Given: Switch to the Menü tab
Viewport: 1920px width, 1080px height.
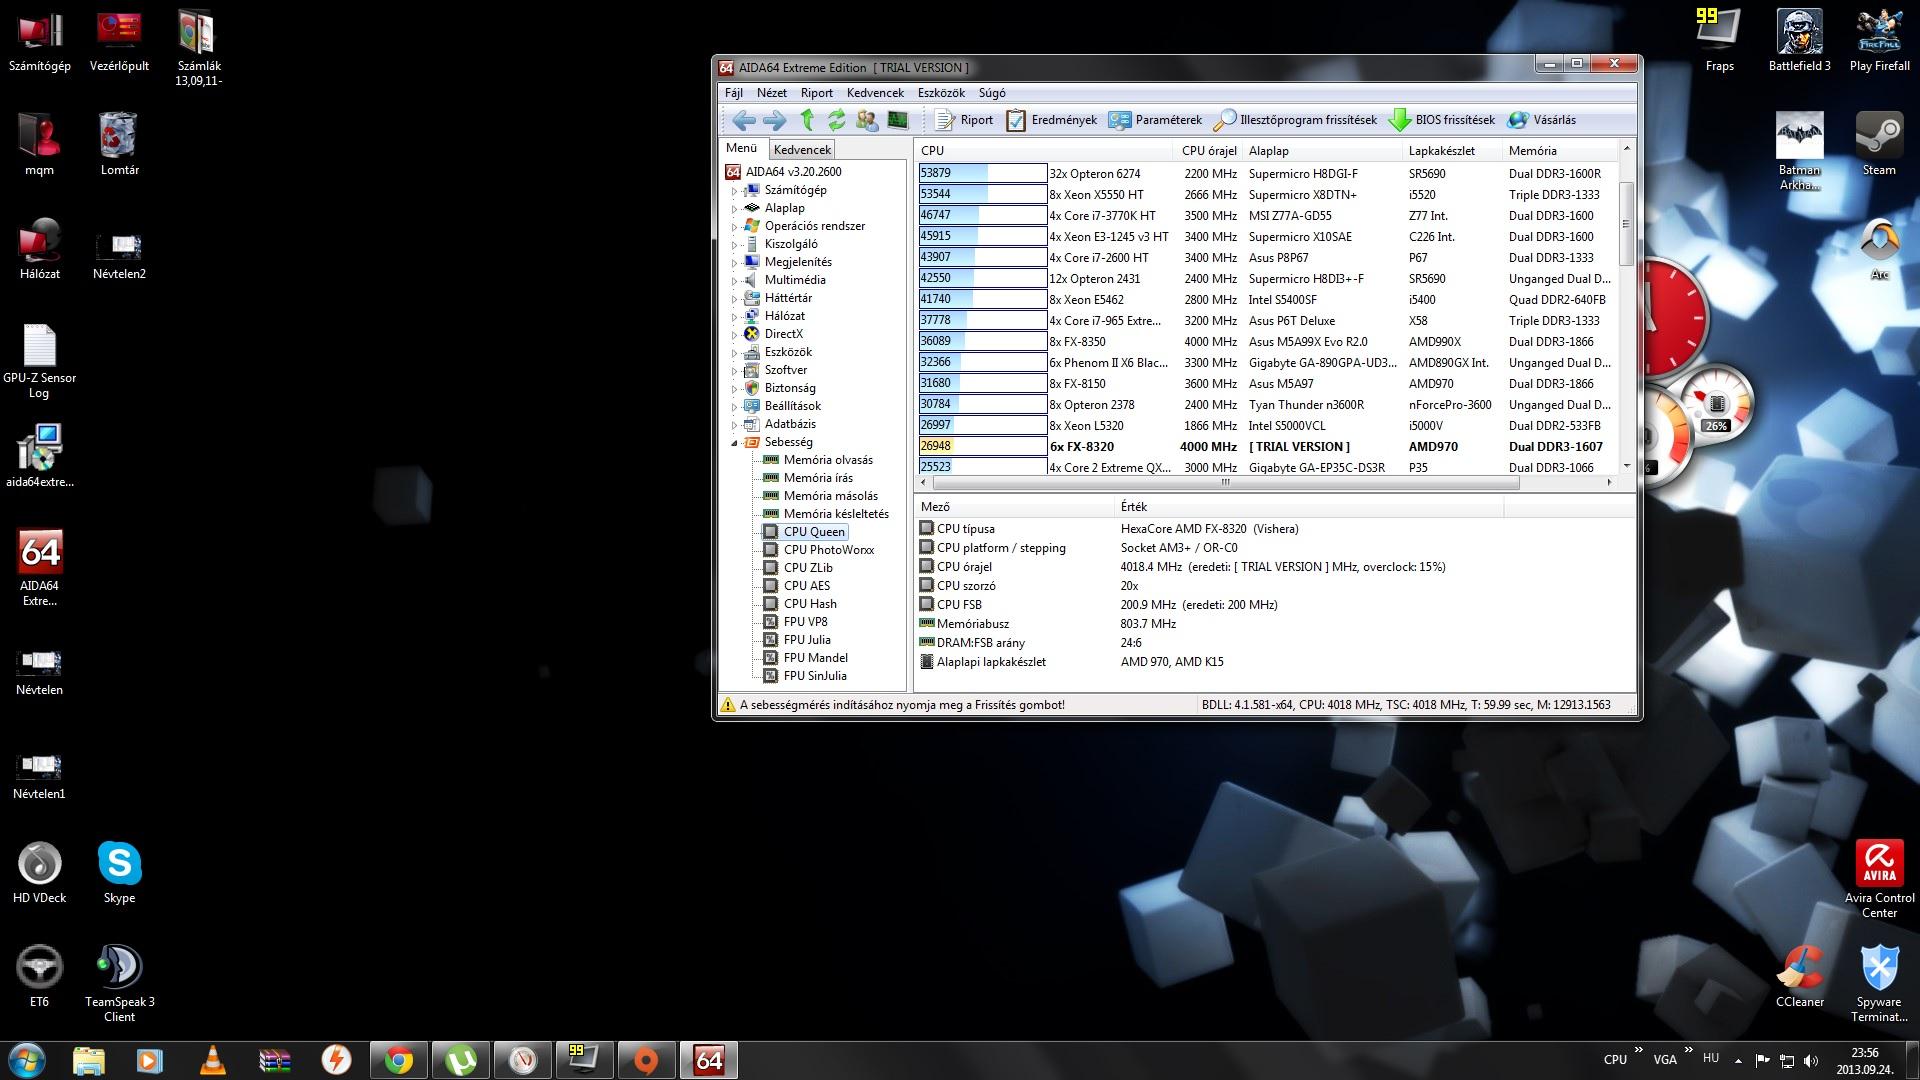Looking at the screenshot, I should [x=742, y=148].
